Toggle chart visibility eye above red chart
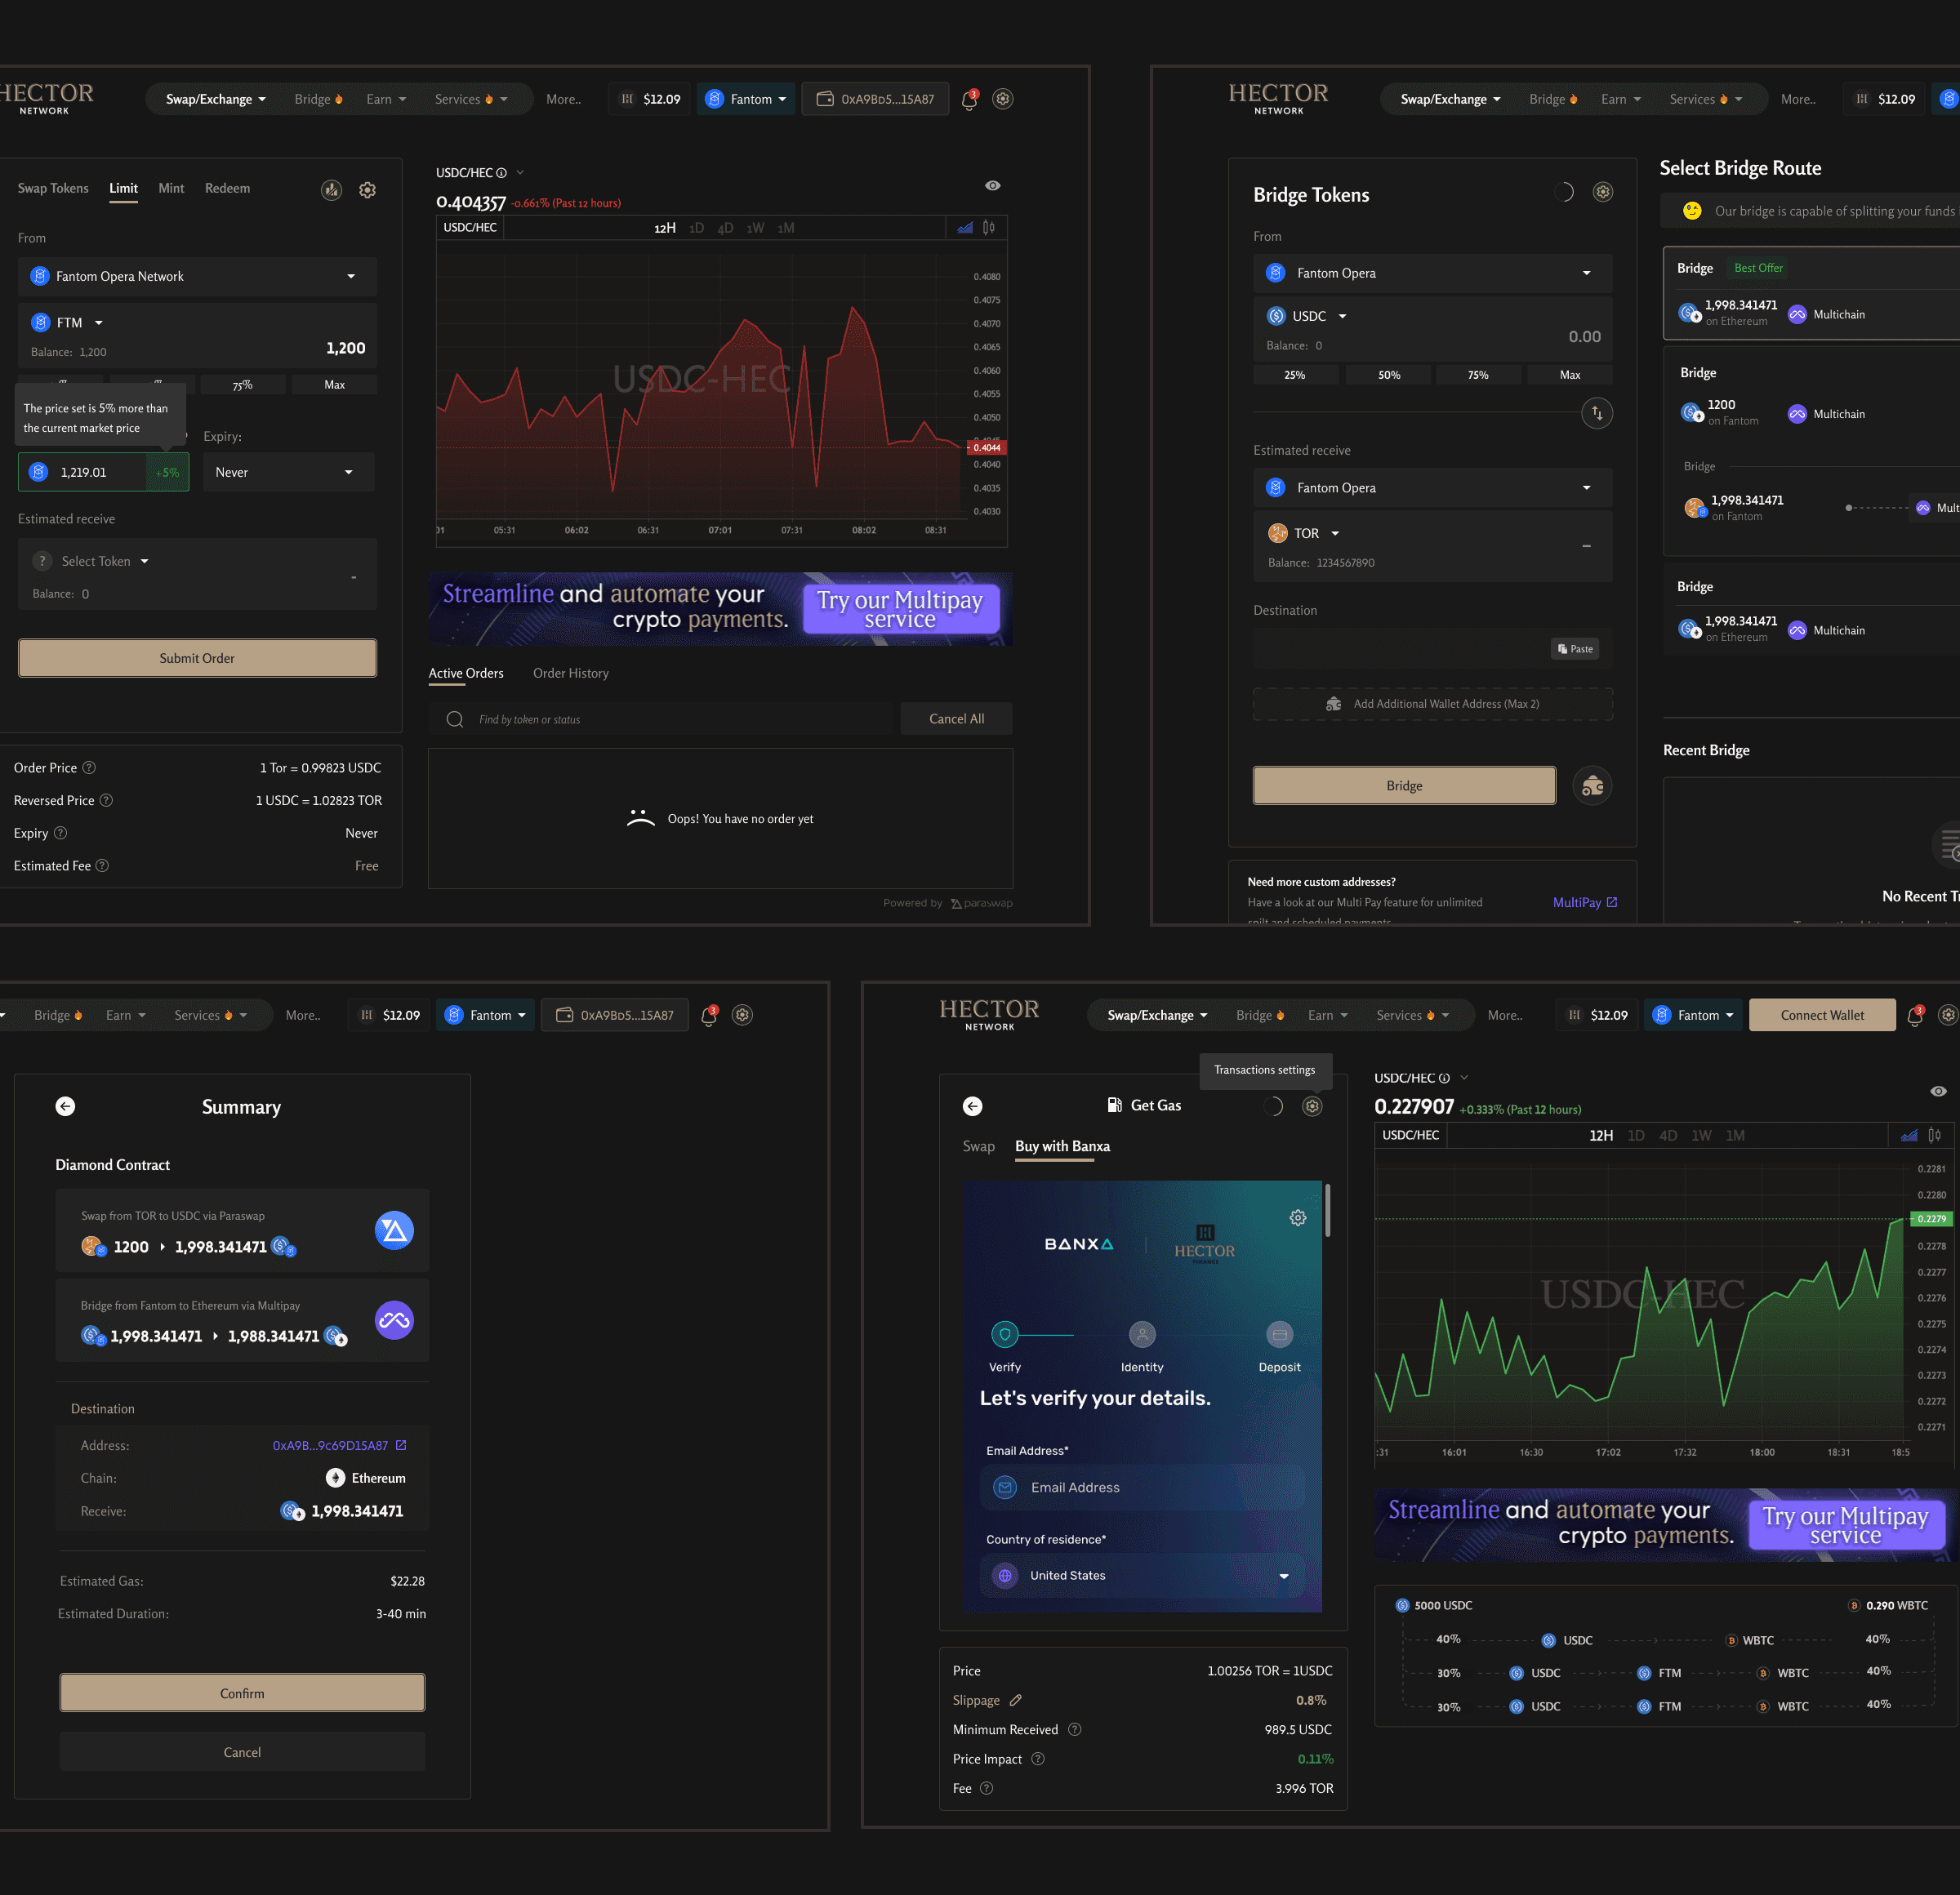Screen dimensions: 1960x1895 pos(992,186)
